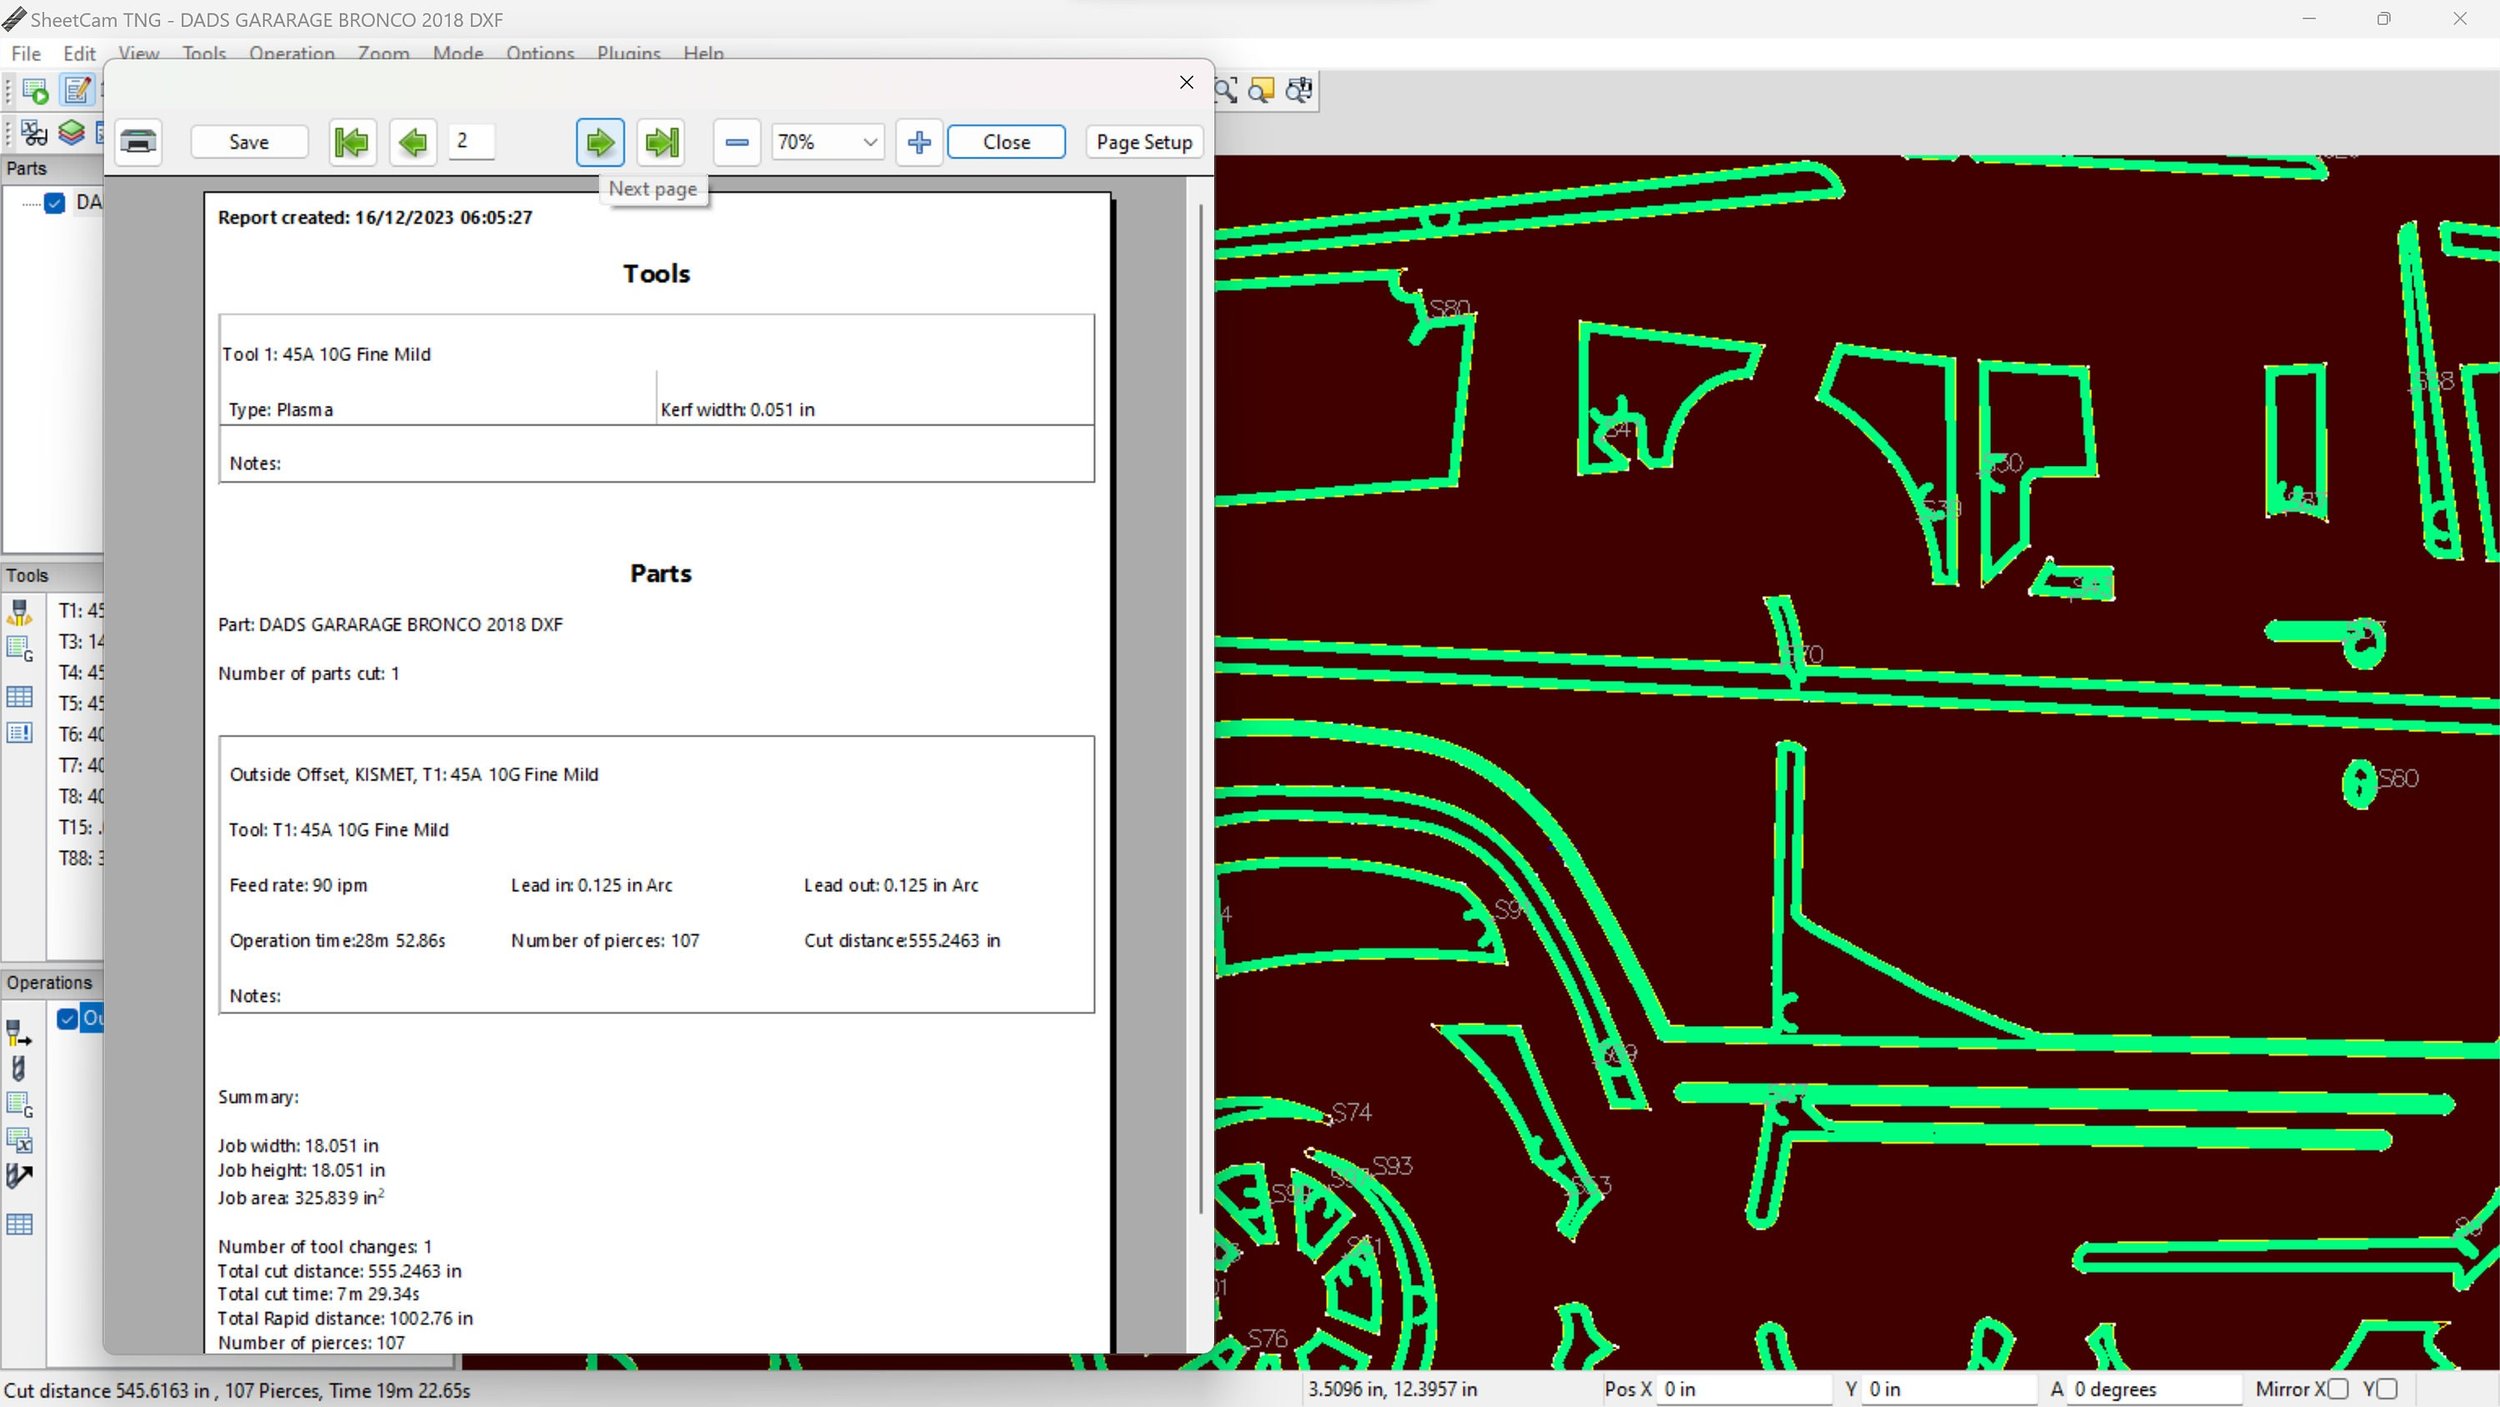Click the Y position input field
2500x1407 pixels.
tap(1949, 1389)
